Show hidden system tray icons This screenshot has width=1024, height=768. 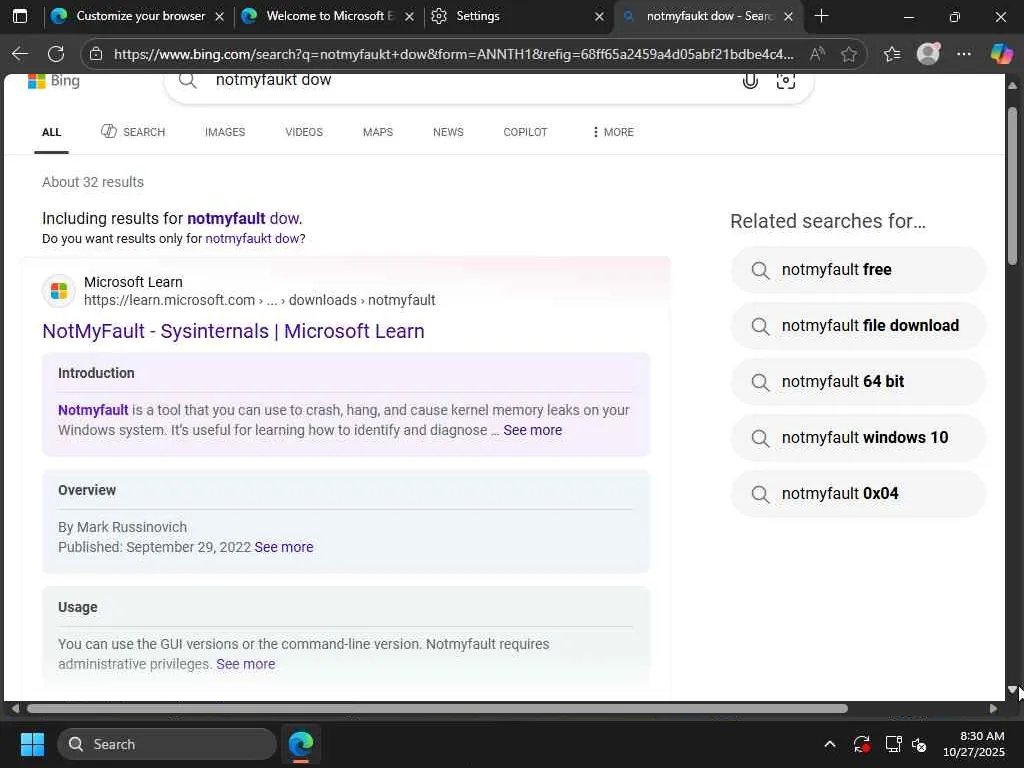click(x=829, y=744)
